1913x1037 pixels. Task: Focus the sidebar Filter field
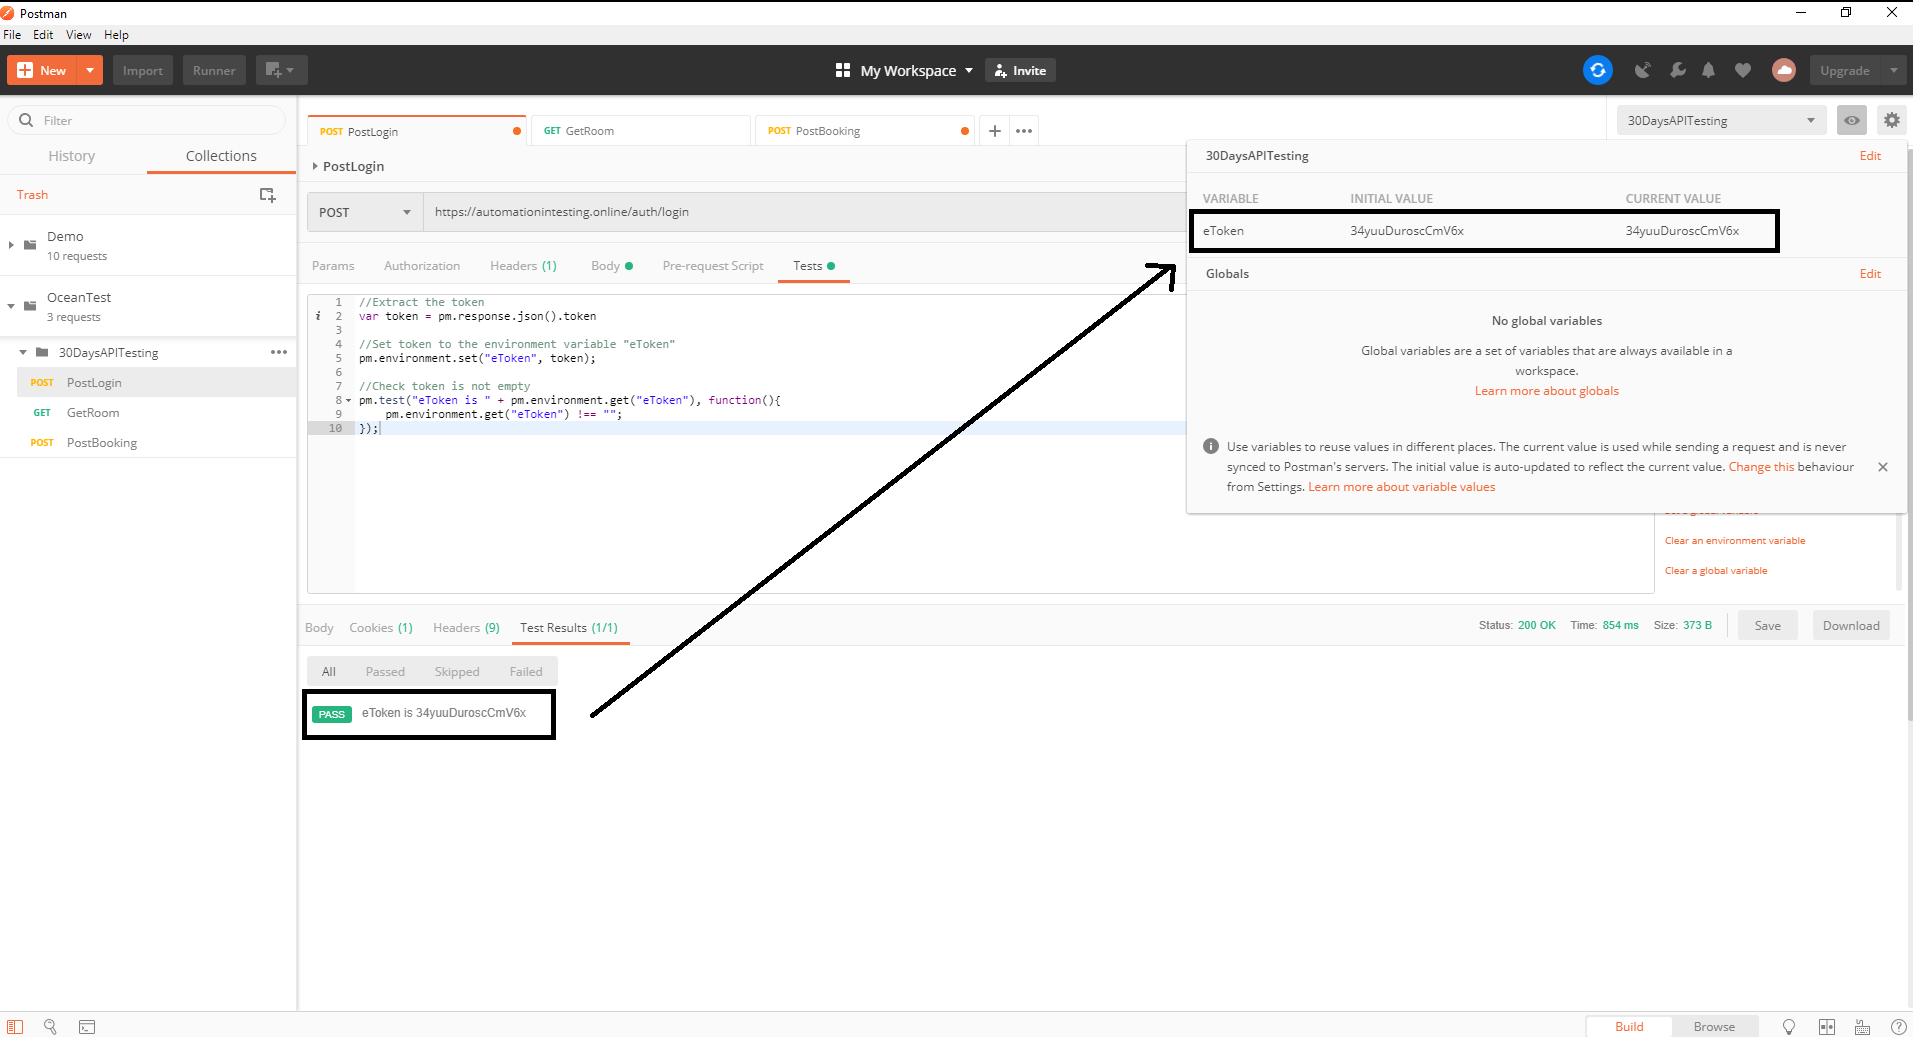click(x=147, y=120)
